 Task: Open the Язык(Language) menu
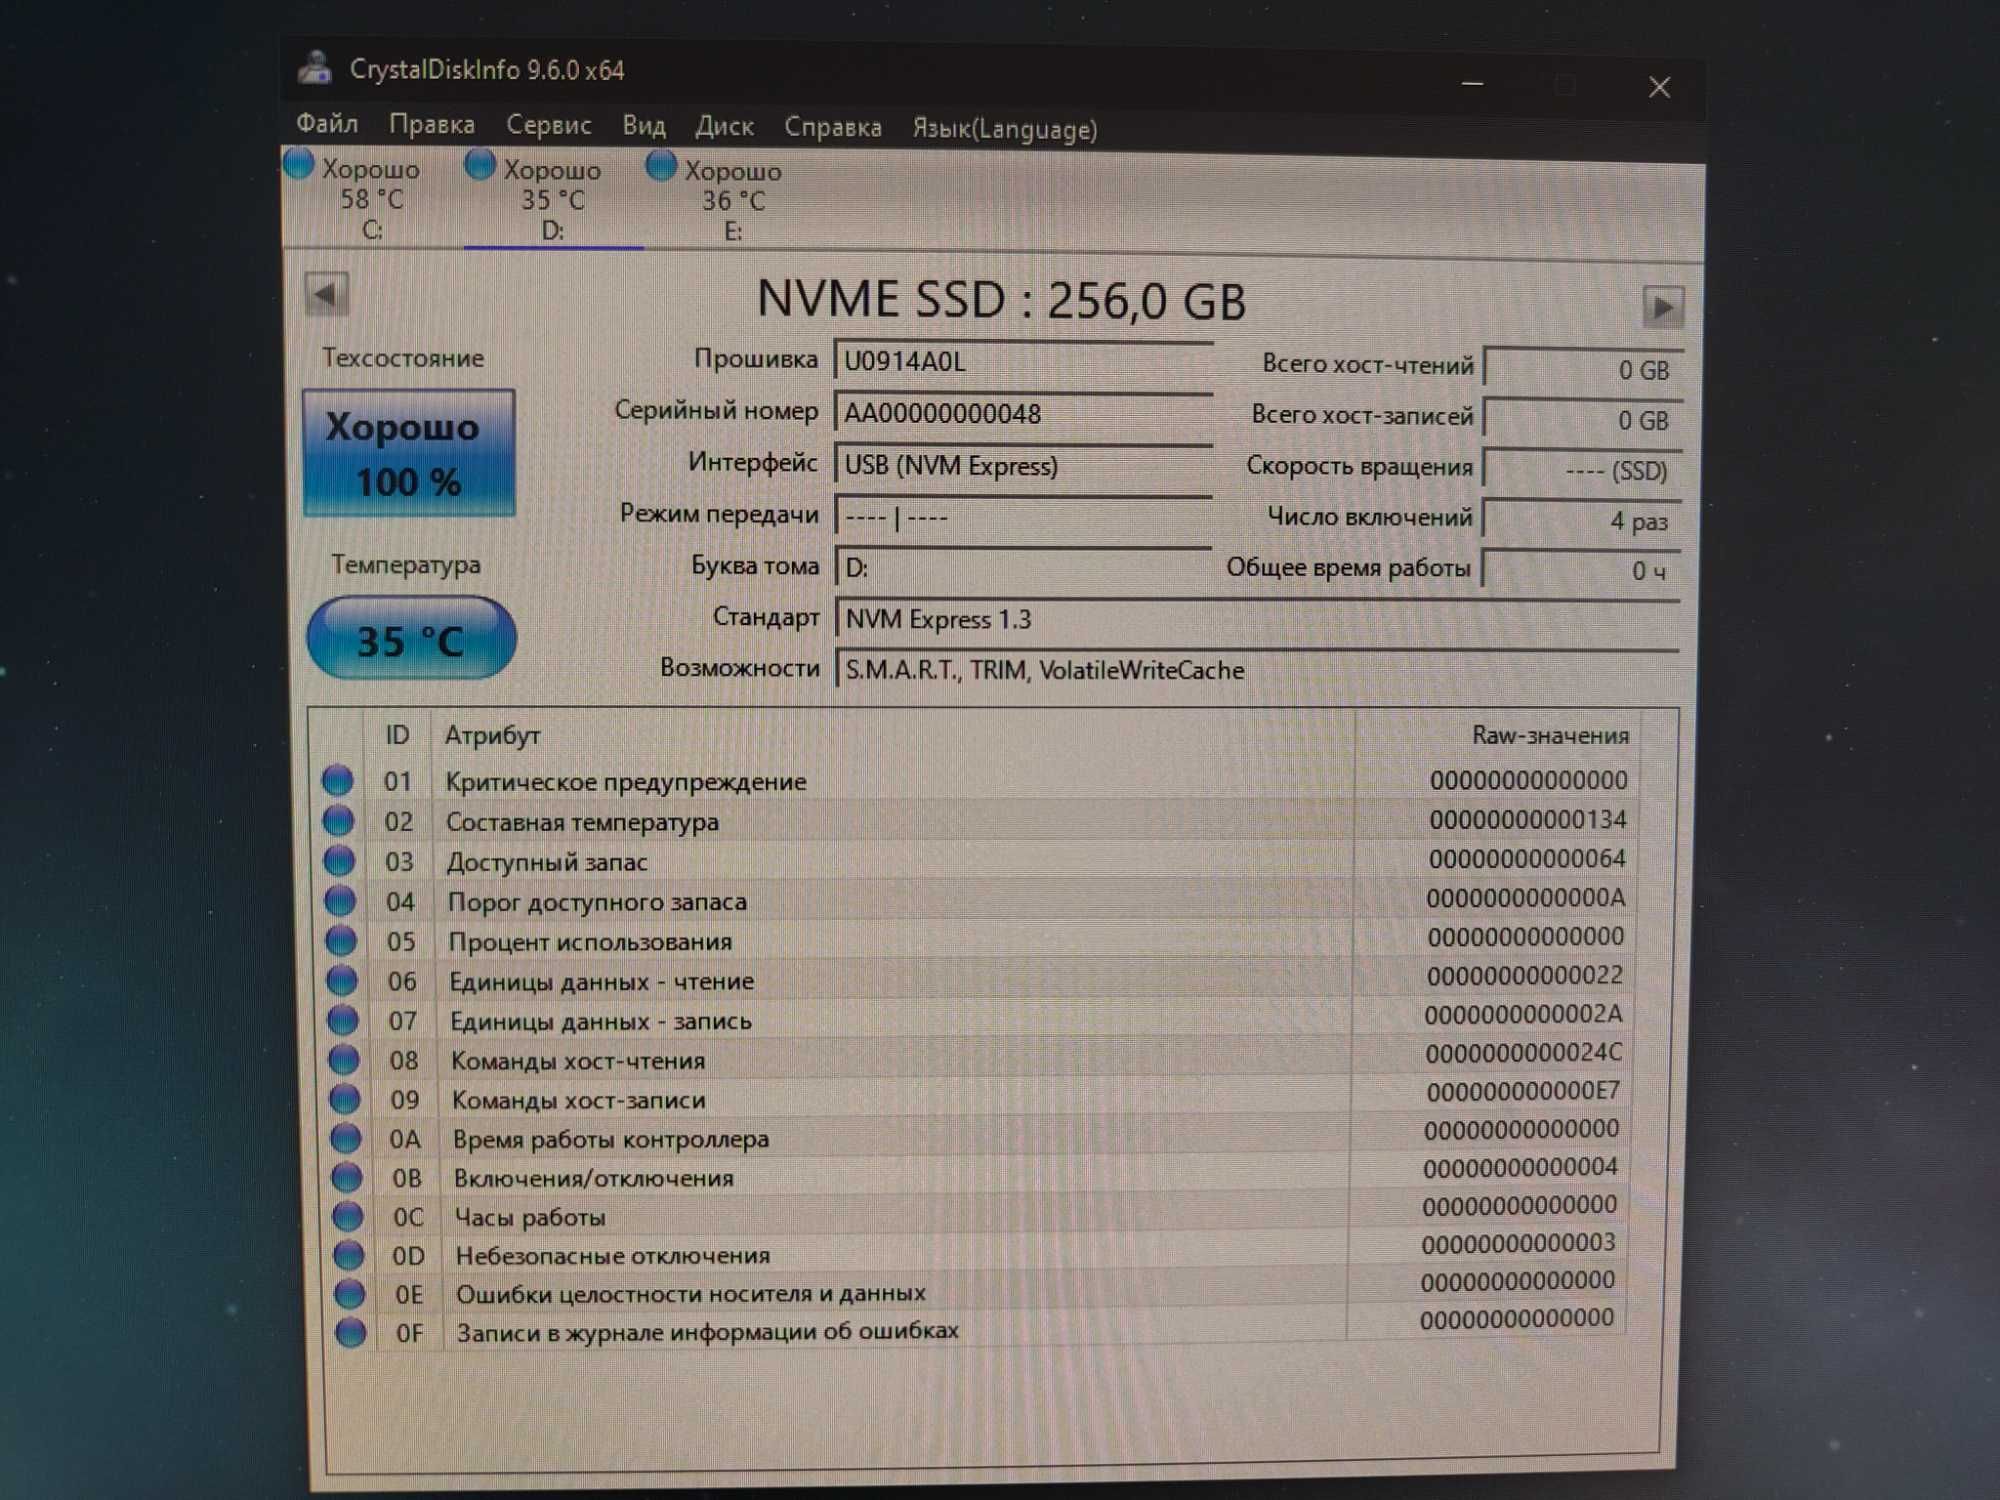coord(1005,129)
